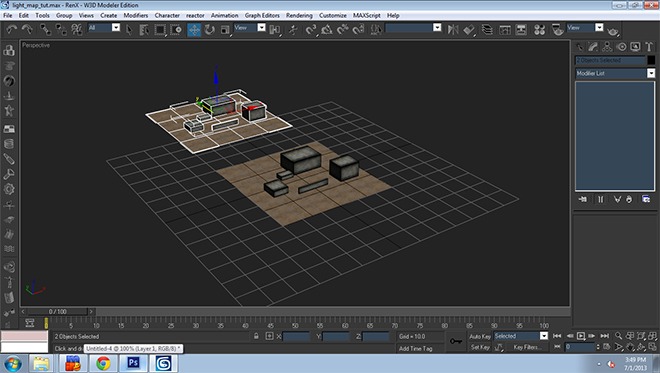This screenshot has width=660, height=373.
Task: Toggle Absolute/Offset transform type-in mode
Action: [269, 336]
